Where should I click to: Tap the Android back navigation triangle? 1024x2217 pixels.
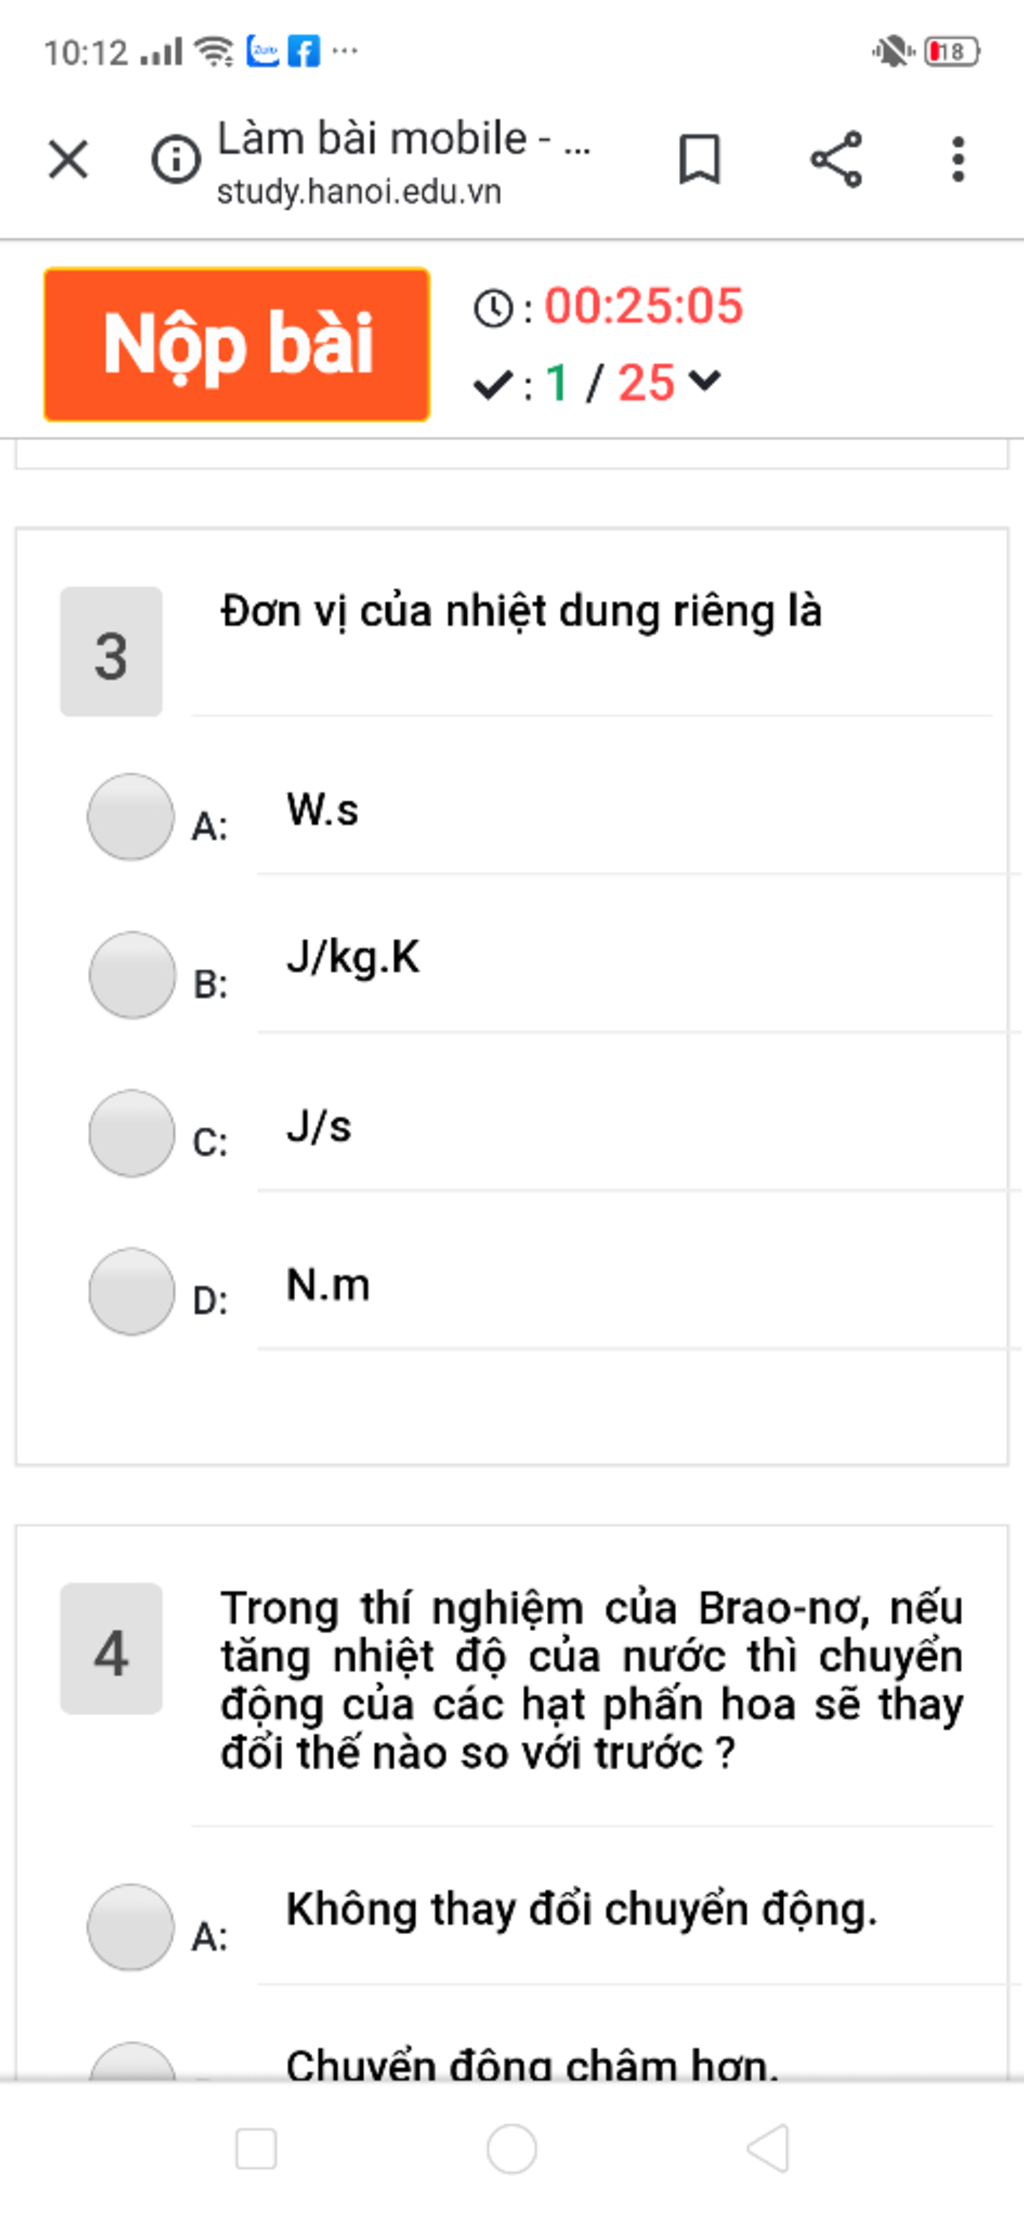click(x=768, y=2148)
